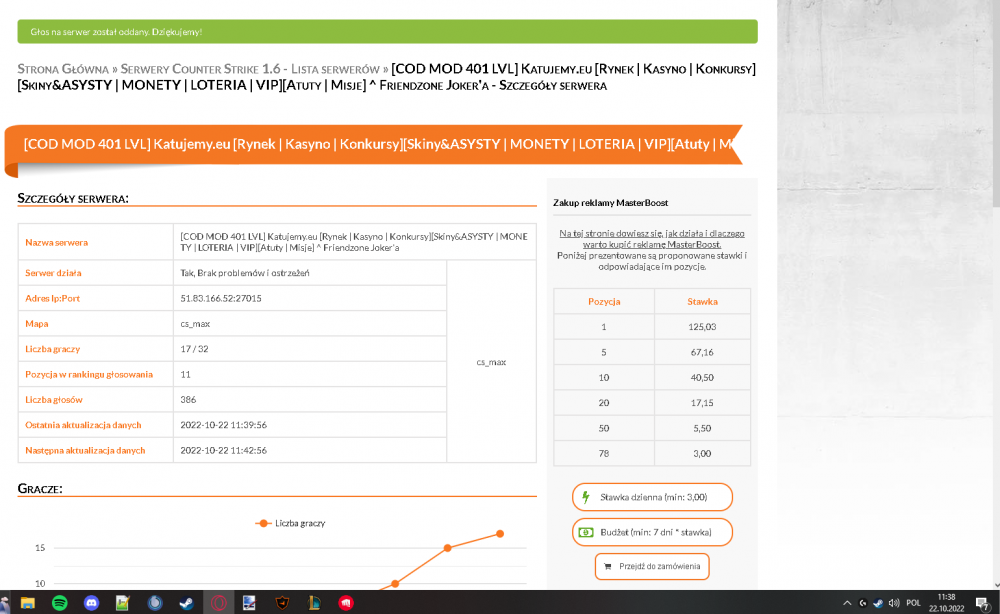1000x614 pixels.
Task: Click the Logitech G HUB tray icon
Action: coord(863,603)
